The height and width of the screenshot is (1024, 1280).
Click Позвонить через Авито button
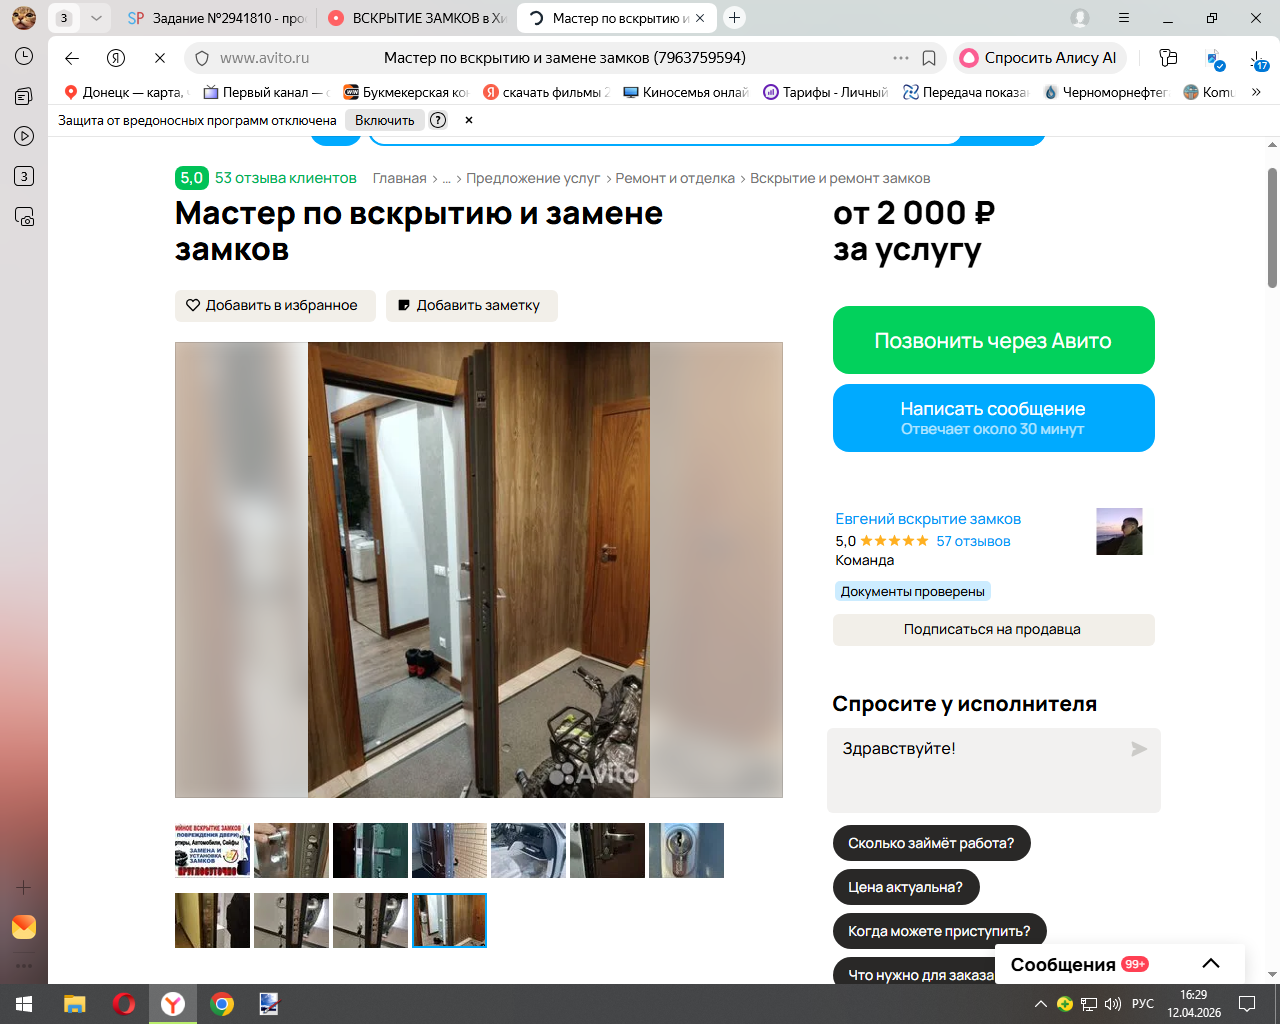(x=994, y=340)
